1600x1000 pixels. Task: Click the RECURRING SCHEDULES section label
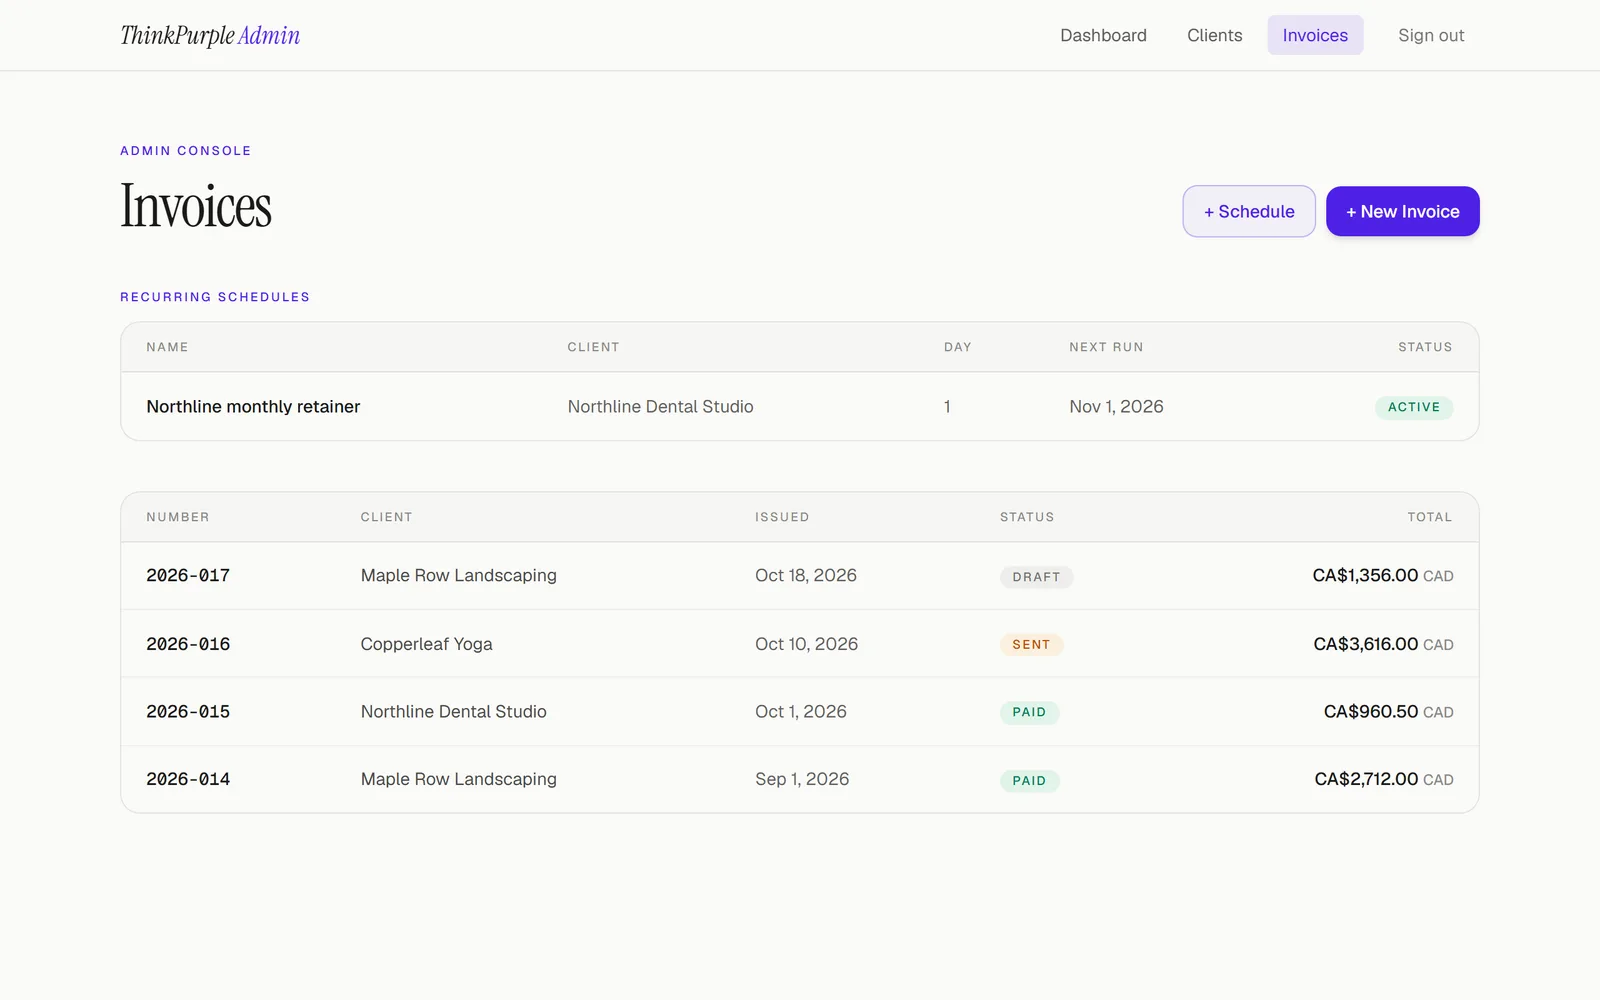pyautogui.click(x=215, y=297)
